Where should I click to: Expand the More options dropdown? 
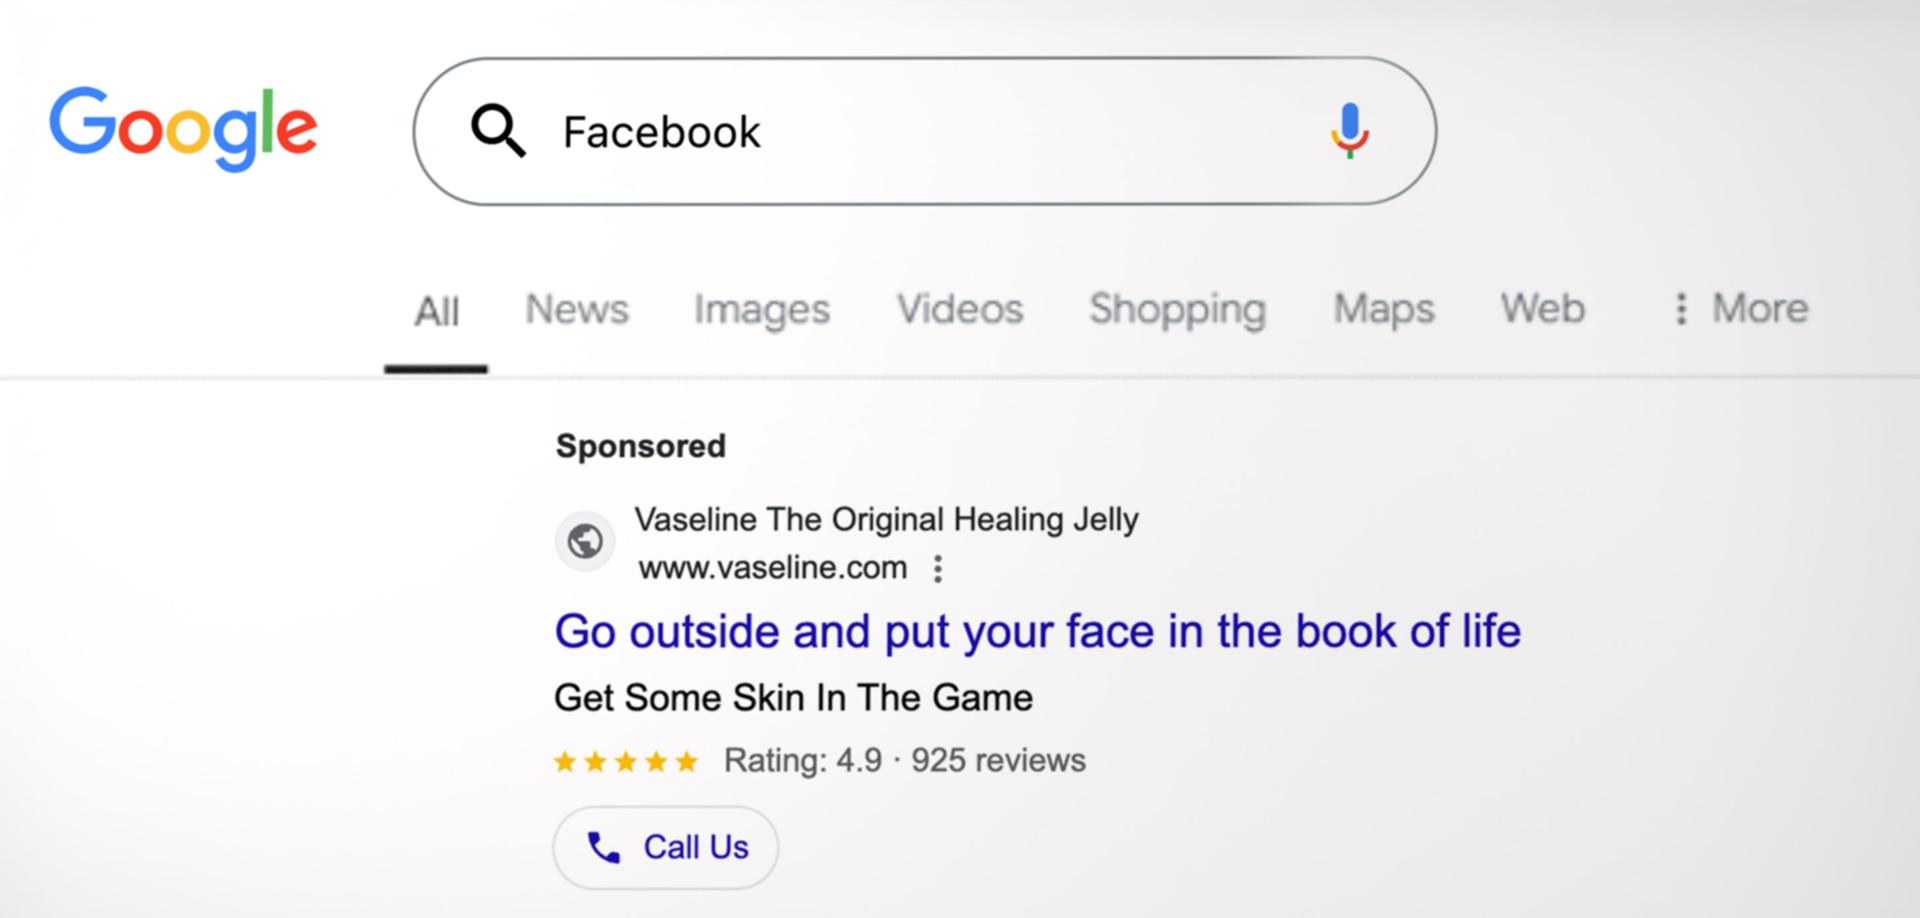click(x=1741, y=308)
